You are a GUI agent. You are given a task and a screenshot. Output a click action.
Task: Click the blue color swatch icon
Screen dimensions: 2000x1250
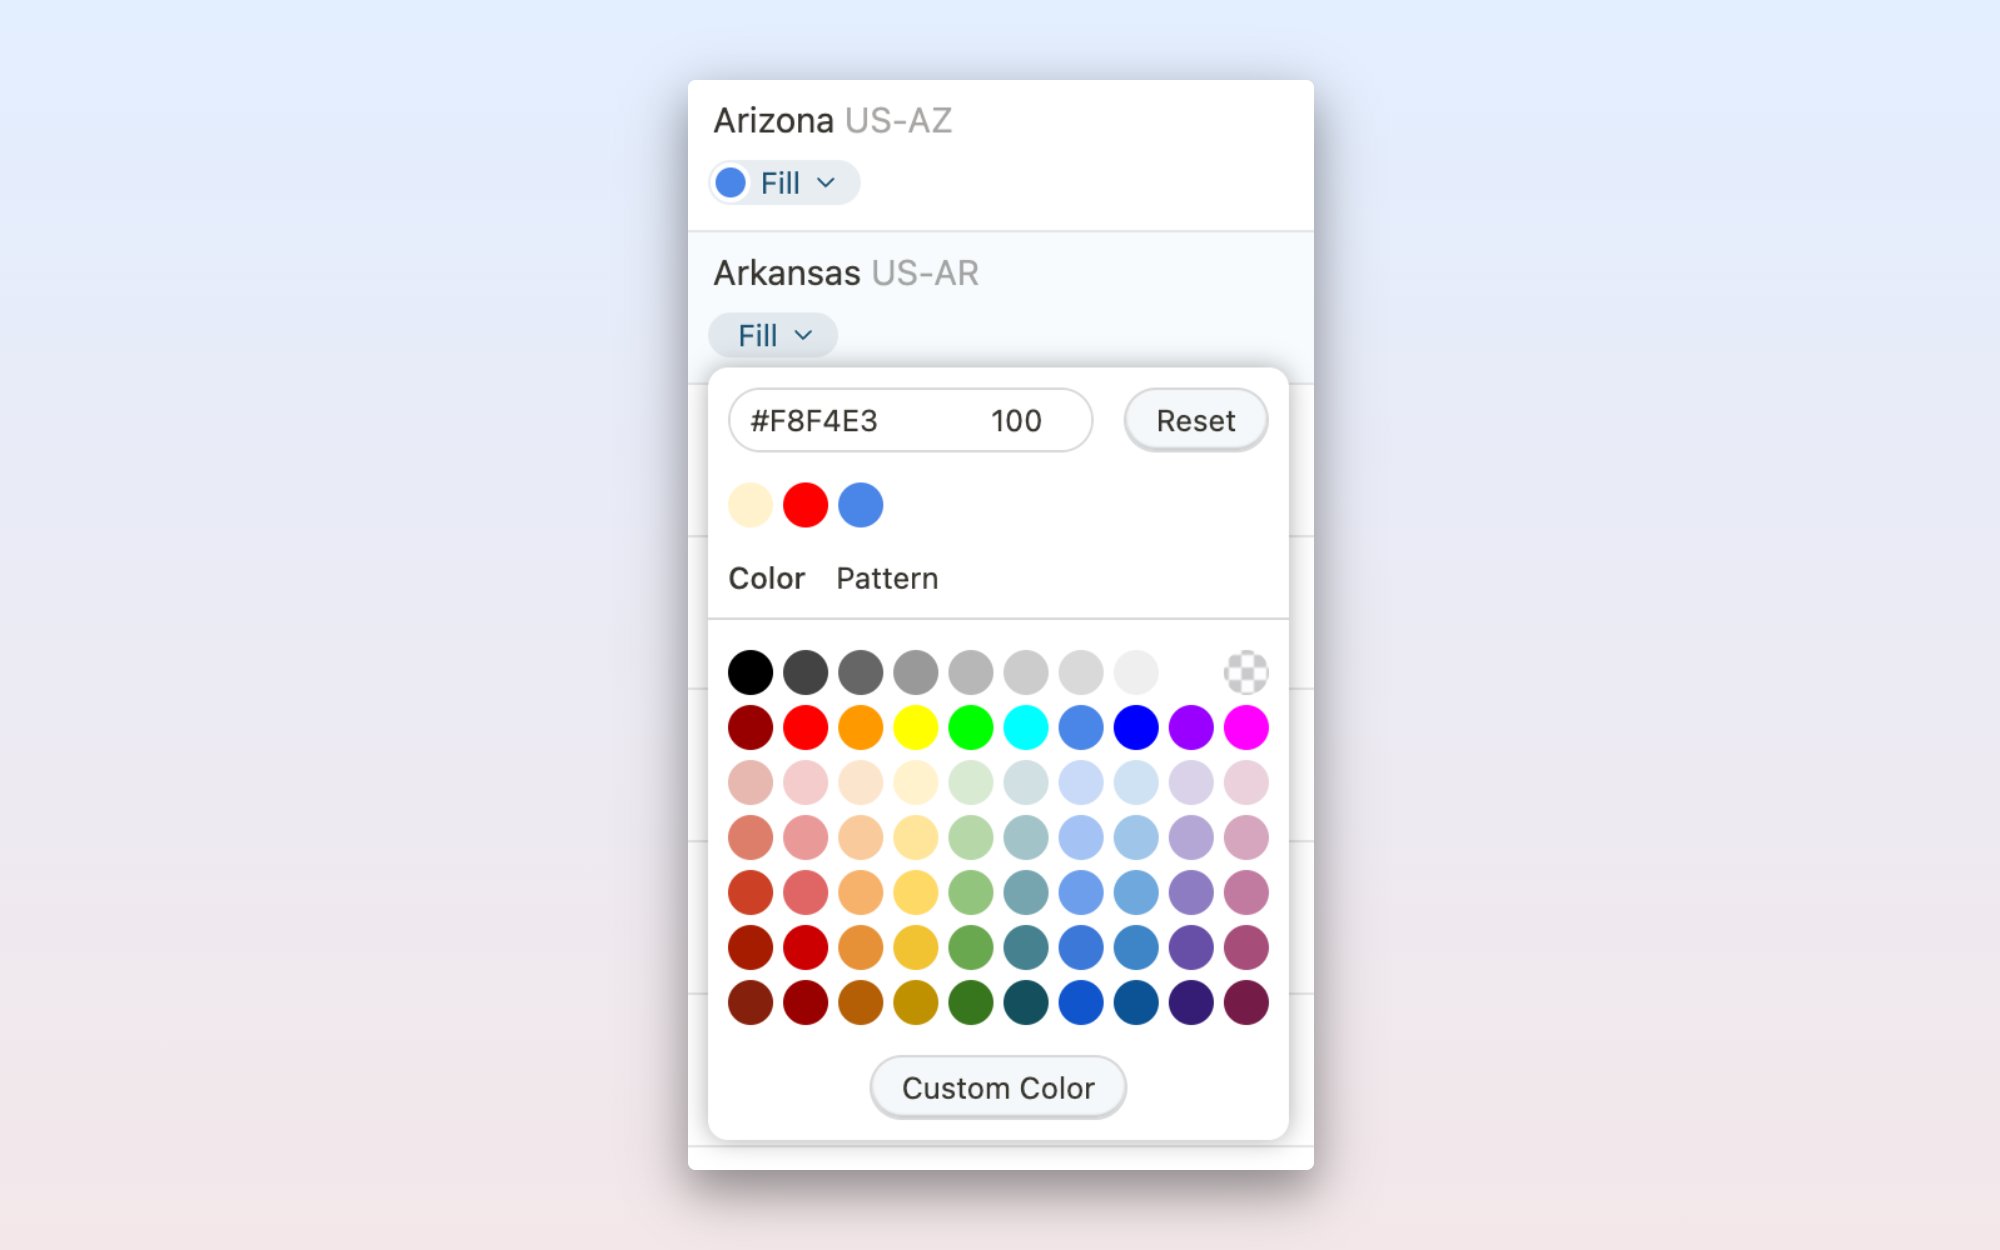click(860, 504)
